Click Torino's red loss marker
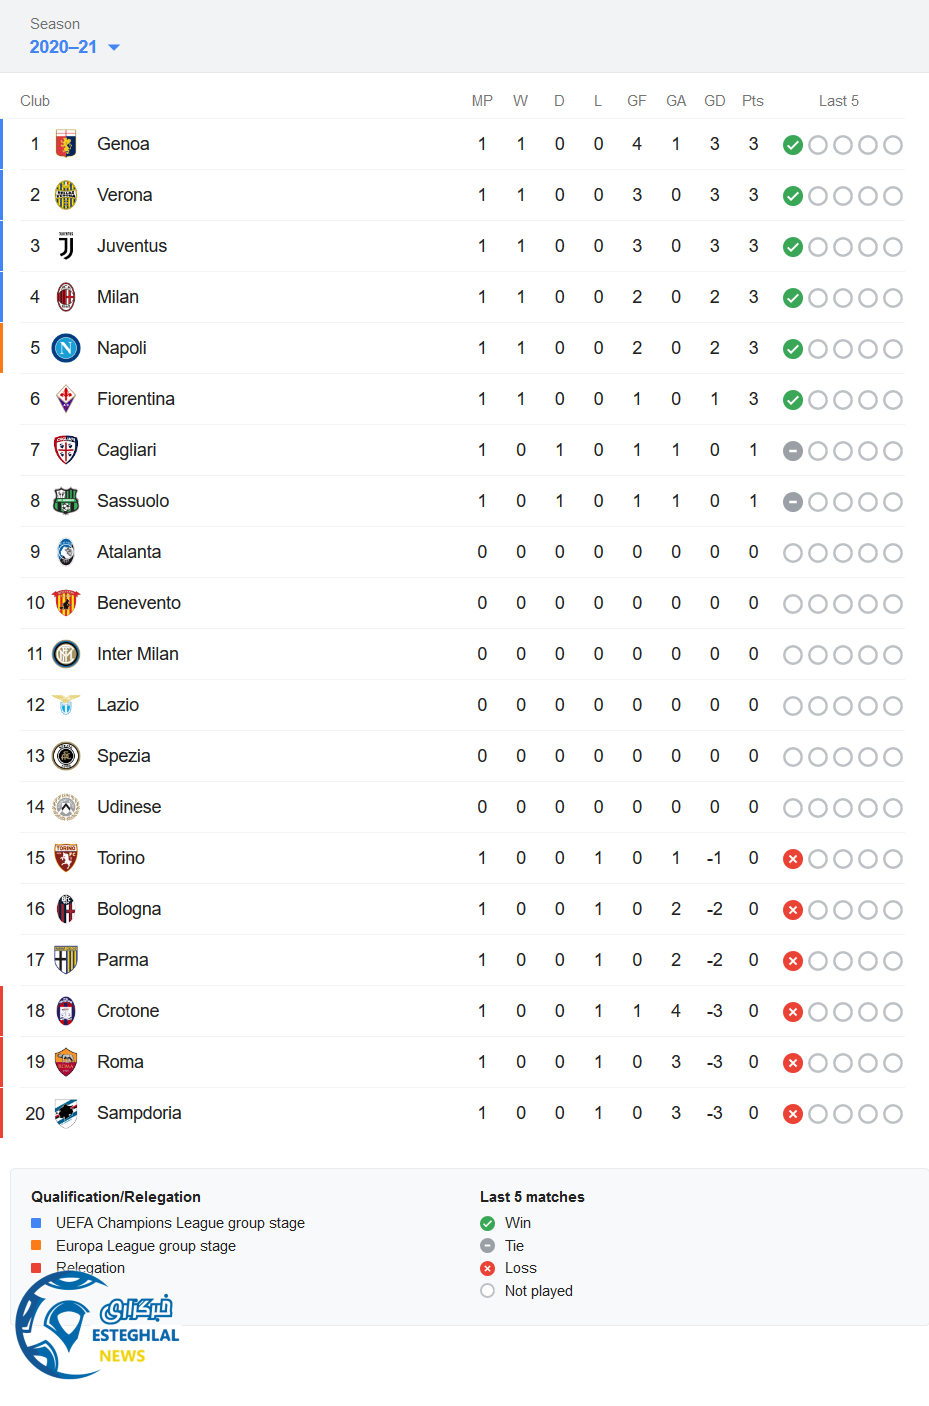 coord(793,859)
